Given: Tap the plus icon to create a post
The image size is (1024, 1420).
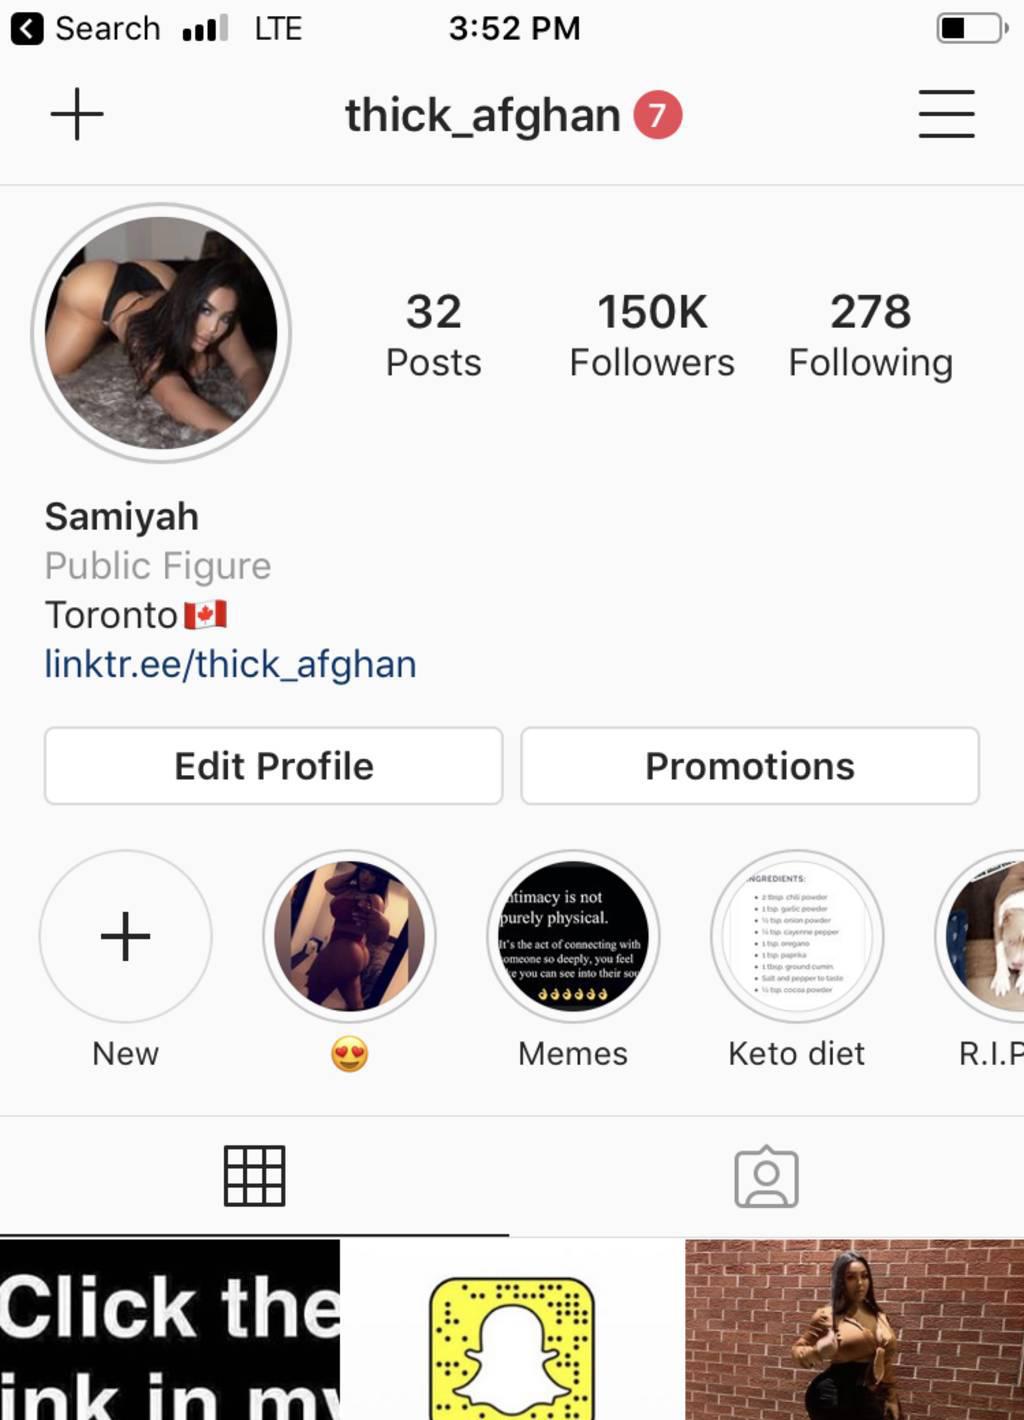Looking at the screenshot, I should tap(77, 114).
